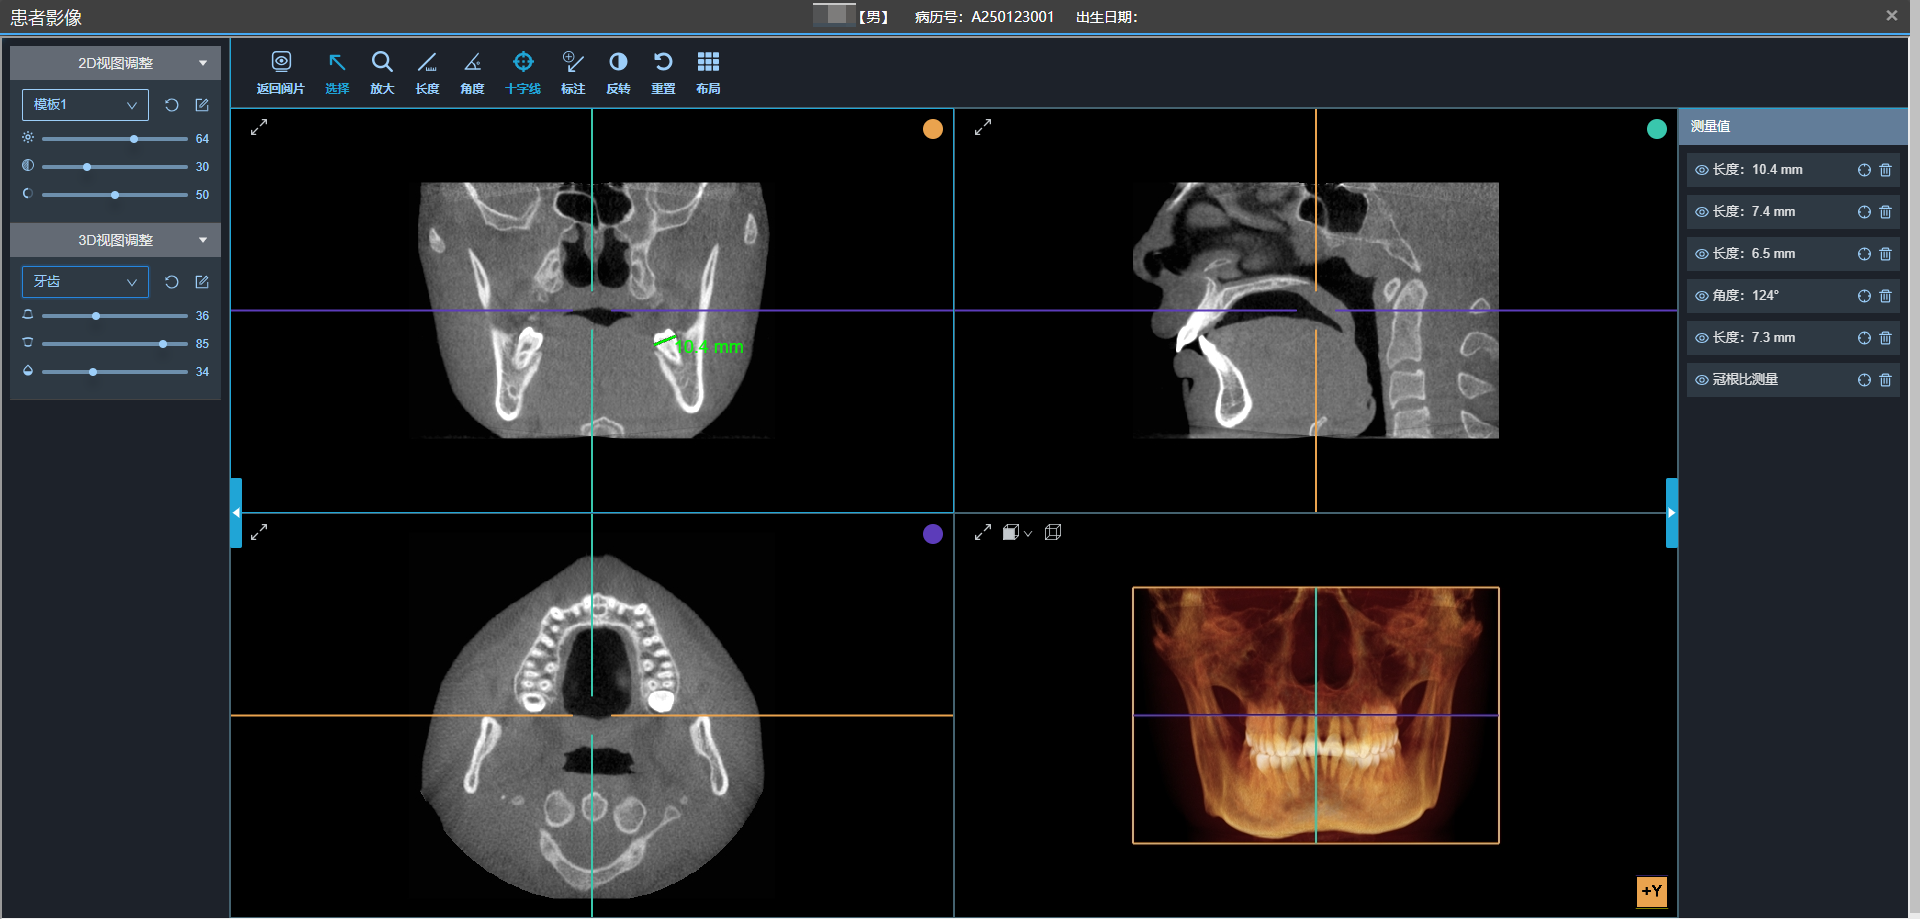Viewport: 1920px width, 919px height.
Task: Activate the crosshair tool (十字线)
Action: pos(522,73)
